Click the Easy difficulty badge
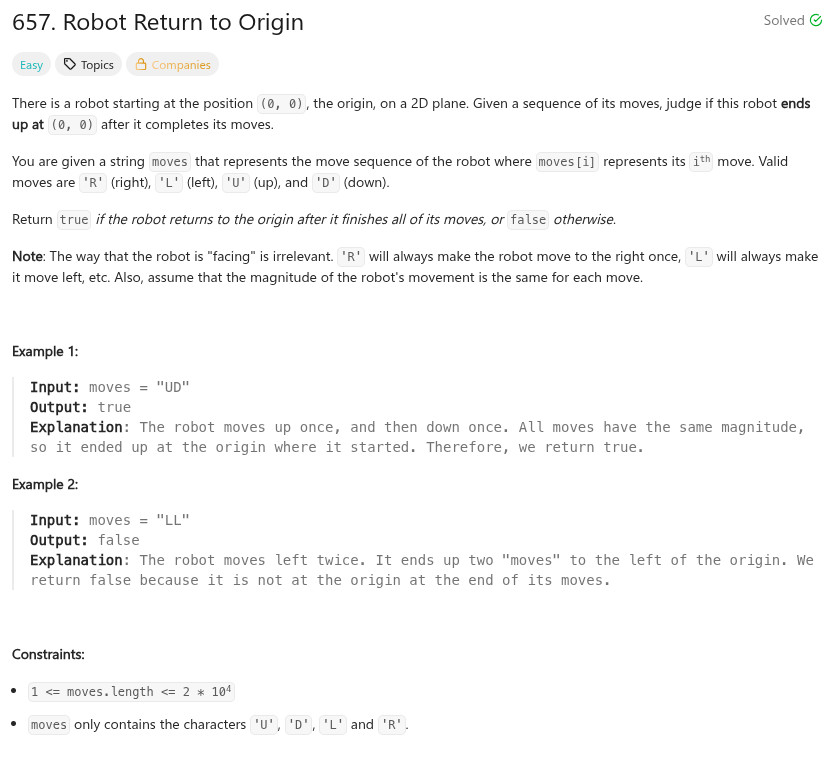Image resolution: width=837 pixels, height=759 pixels. 32,65
